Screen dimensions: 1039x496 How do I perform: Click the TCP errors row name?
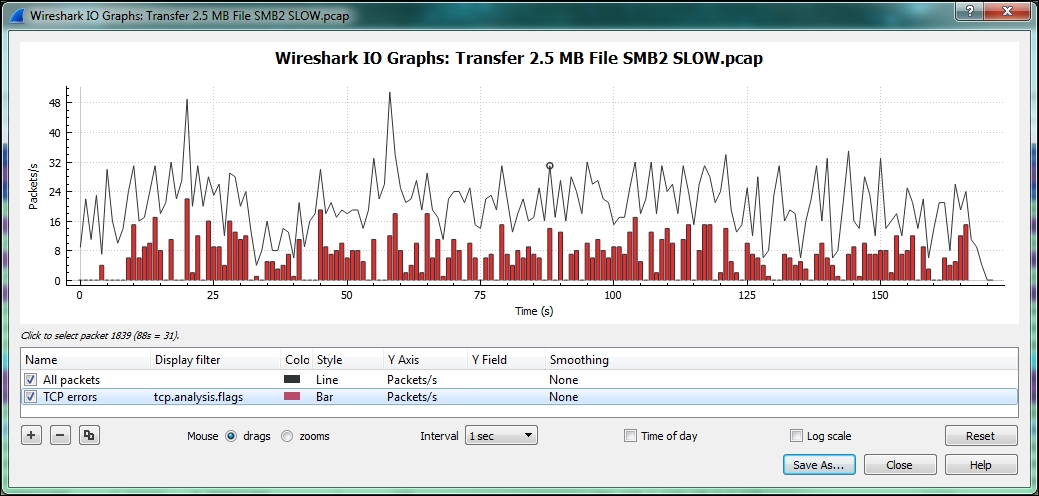click(70, 397)
